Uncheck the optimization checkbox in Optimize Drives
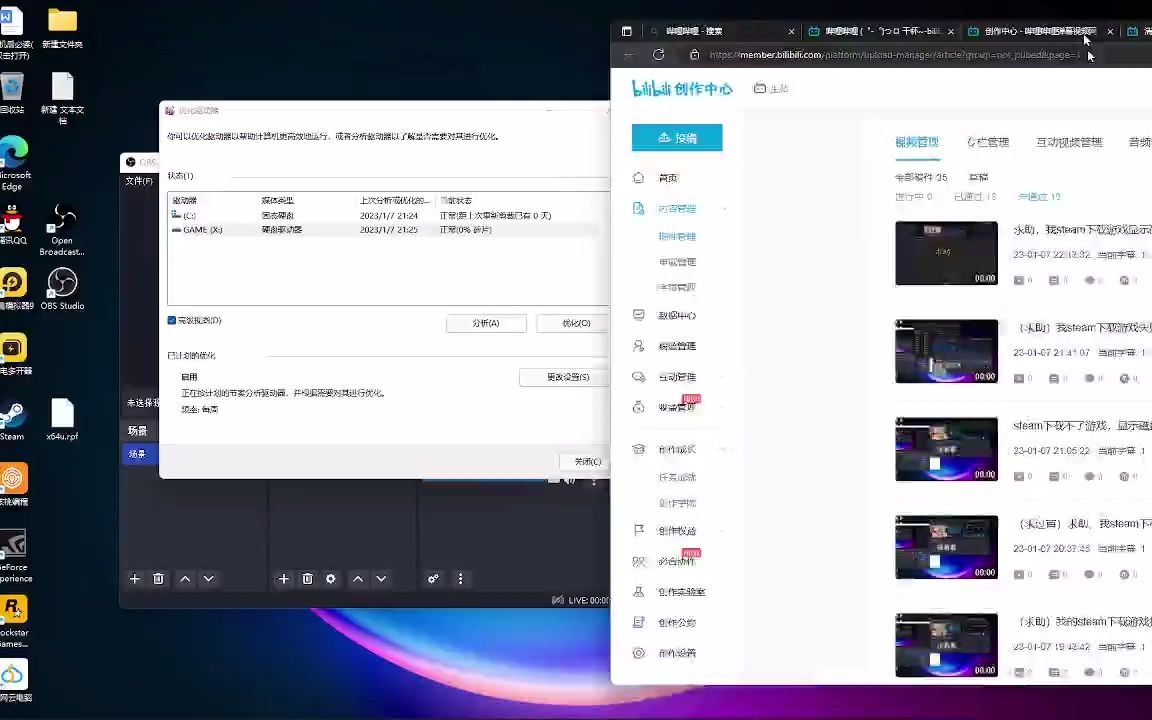Screen dimensions: 1152x720 click(x=172, y=319)
